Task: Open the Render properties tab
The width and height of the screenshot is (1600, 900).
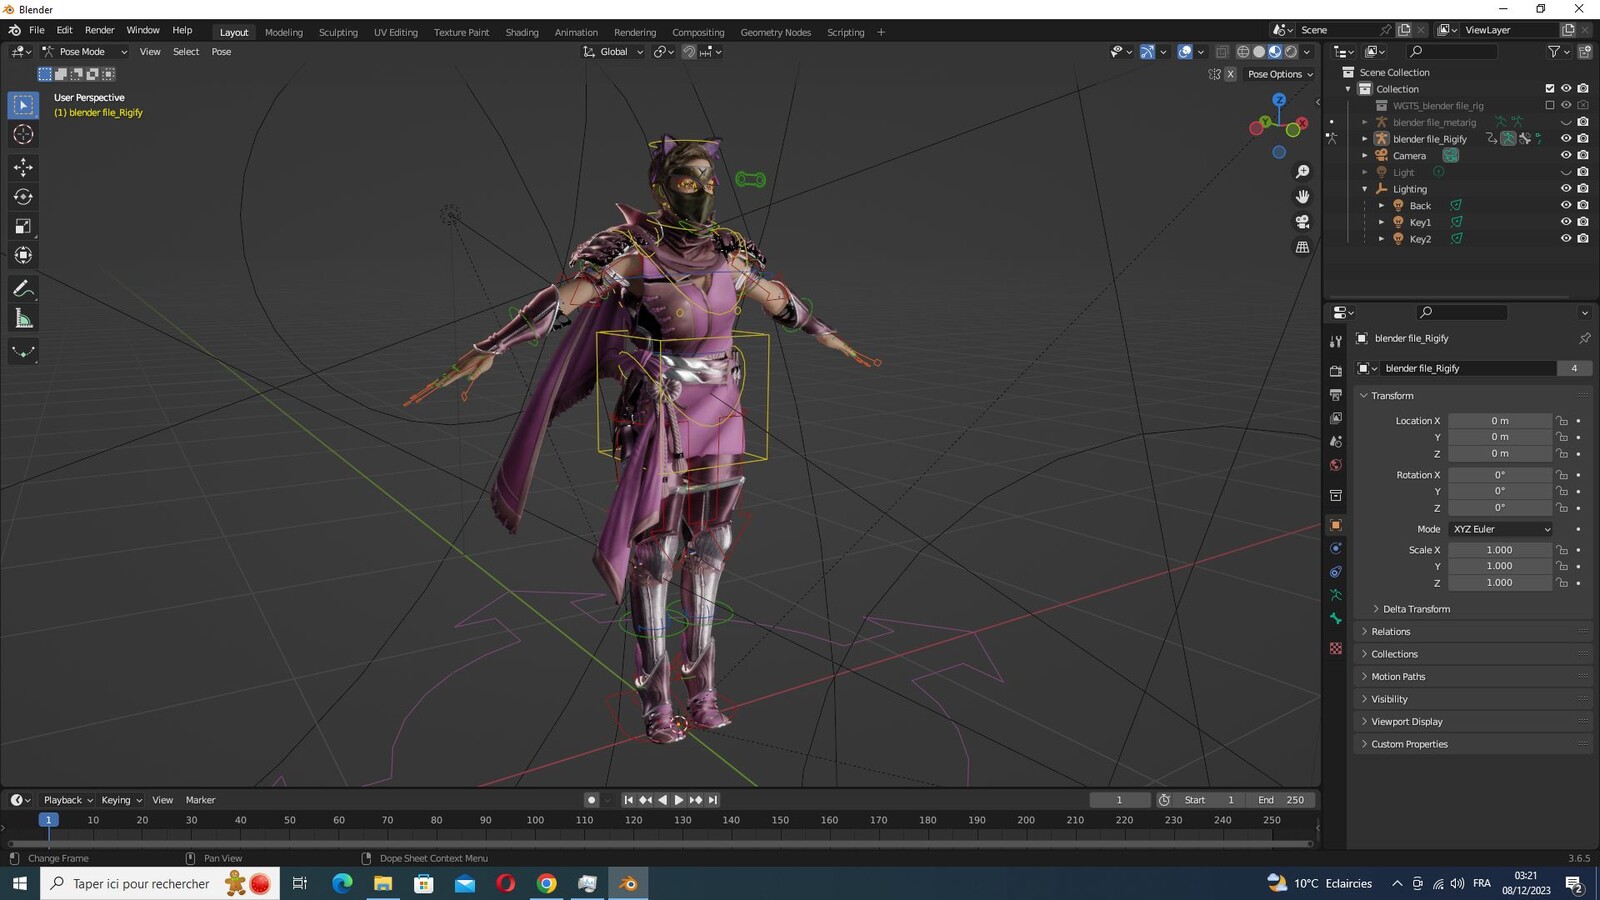Action: [1335, 371]
